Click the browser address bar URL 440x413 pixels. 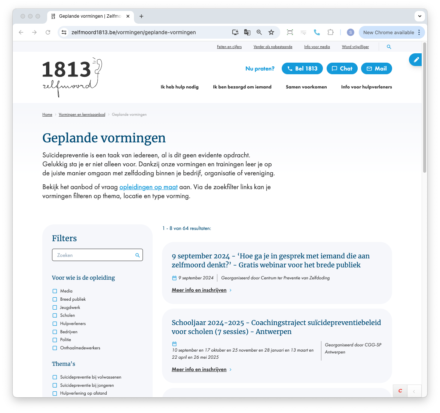pyautogui.click(x=133, y=32)
